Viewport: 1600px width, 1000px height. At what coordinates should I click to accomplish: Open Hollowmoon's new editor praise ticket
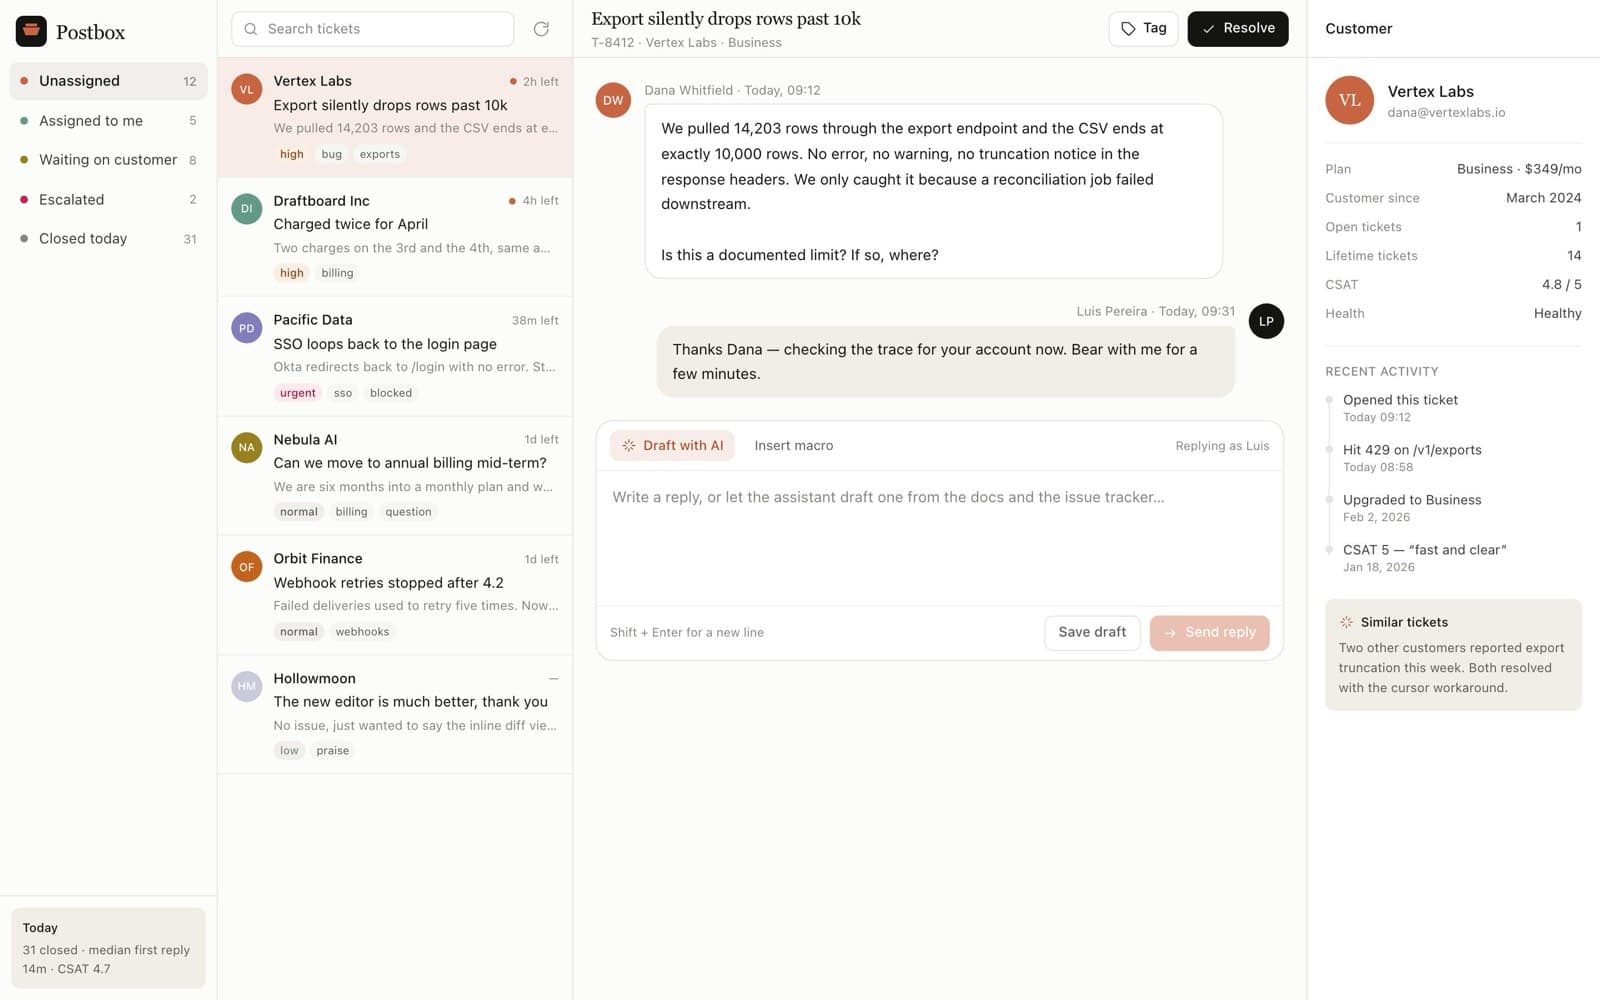(395, 715)
